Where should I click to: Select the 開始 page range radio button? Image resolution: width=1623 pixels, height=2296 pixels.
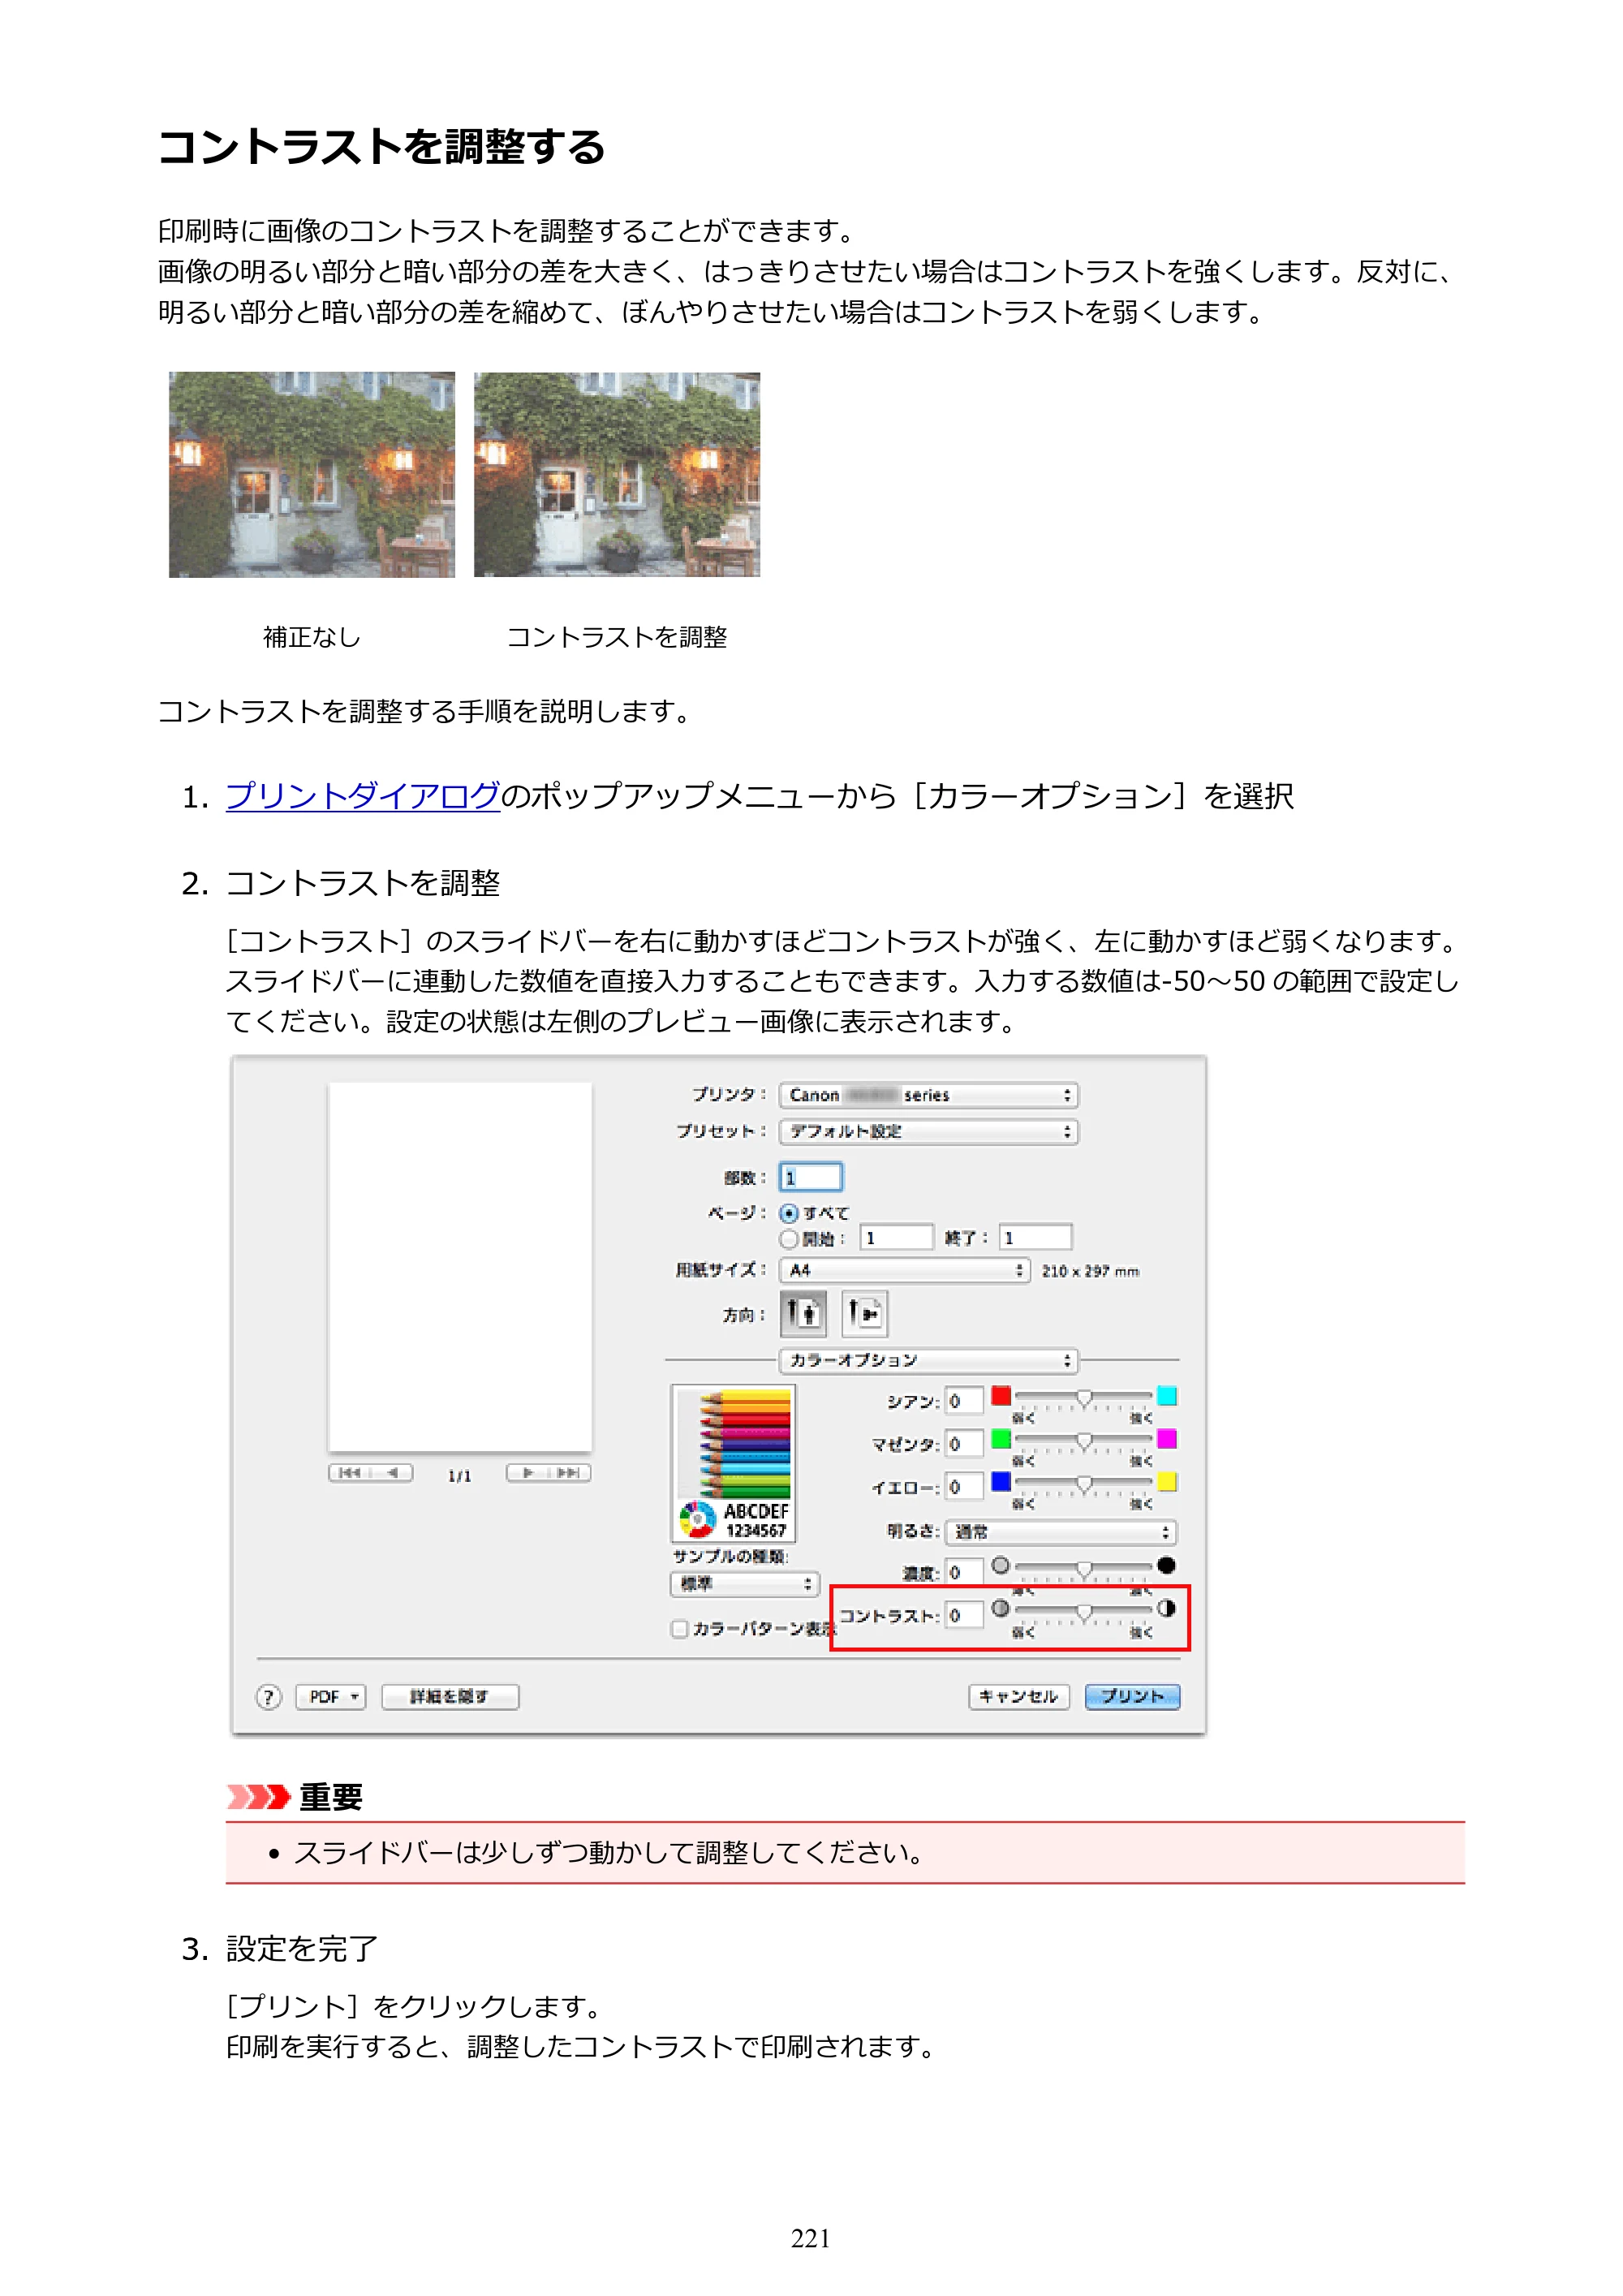(x=790, y=1239)
